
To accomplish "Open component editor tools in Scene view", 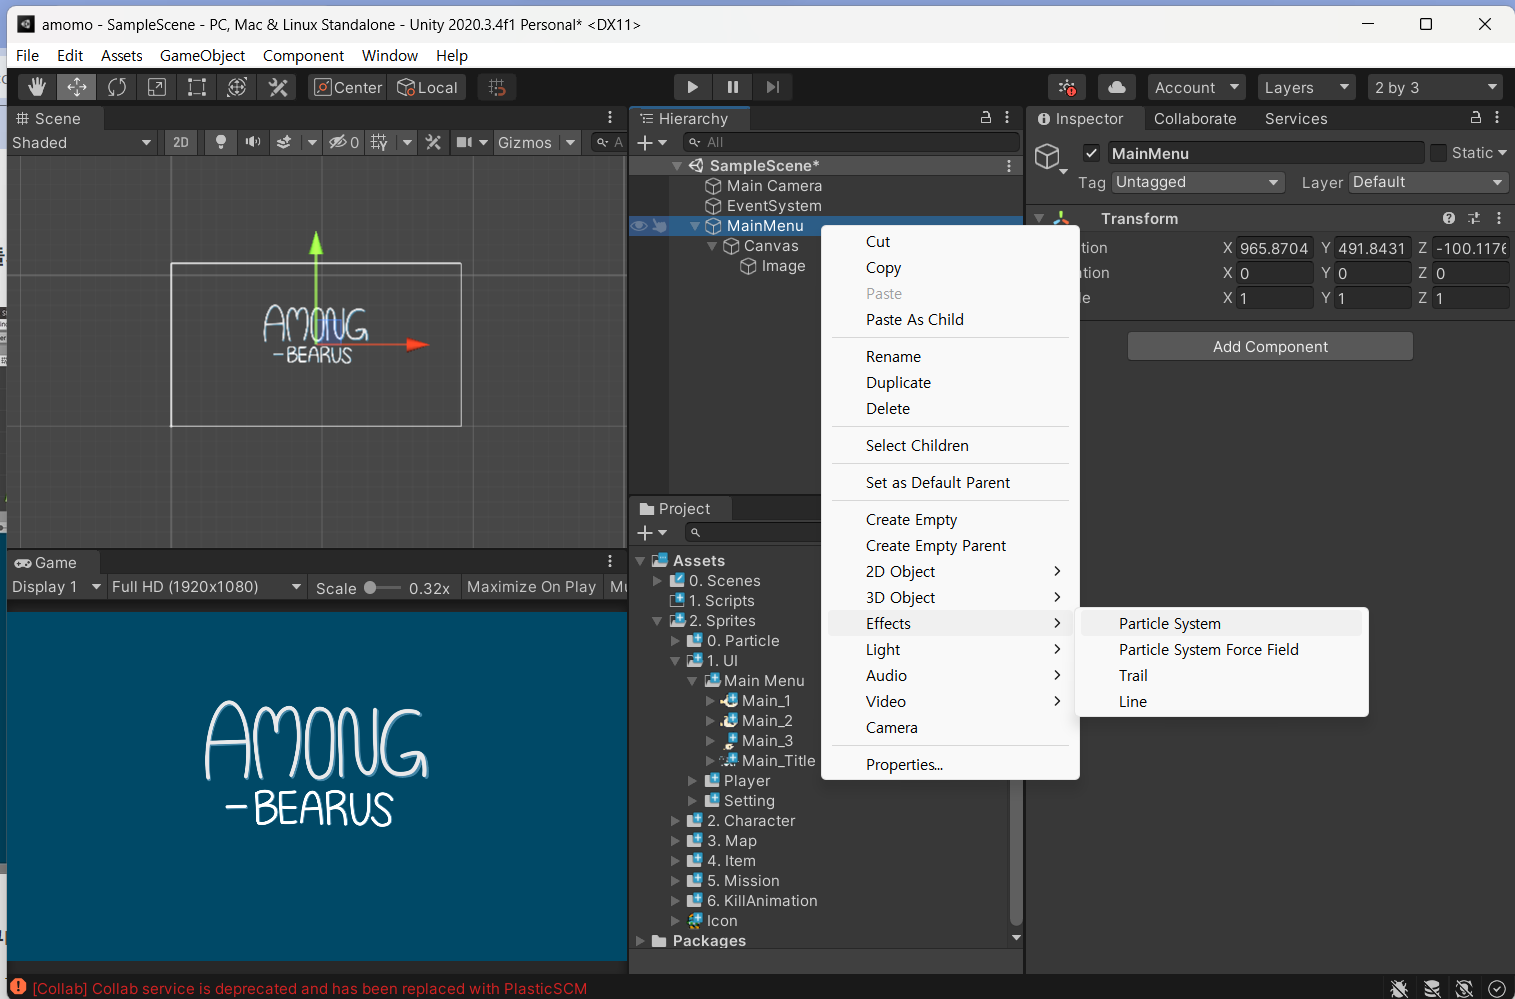I will [433, 142].
